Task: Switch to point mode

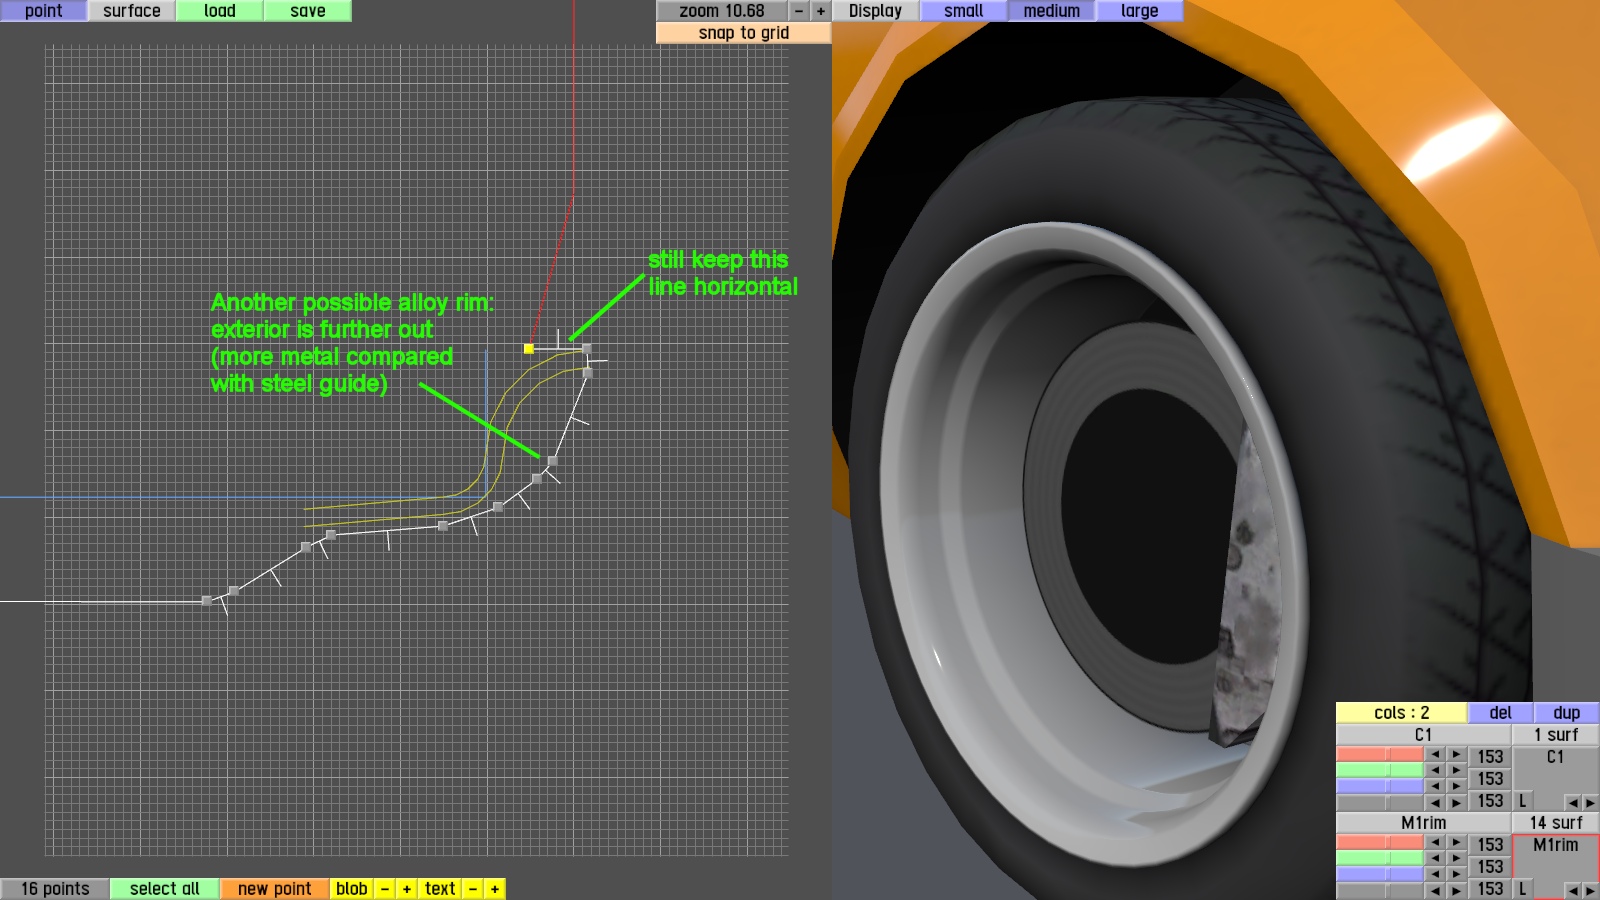Action: [x=43, y=11]
